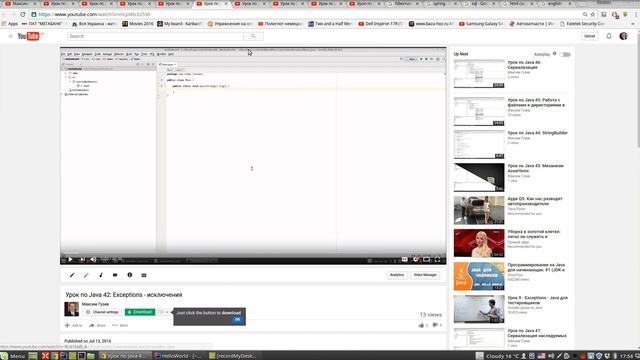640x360 pixels.
Task: Open the taskbar Menu button
Action: [13, 356]
